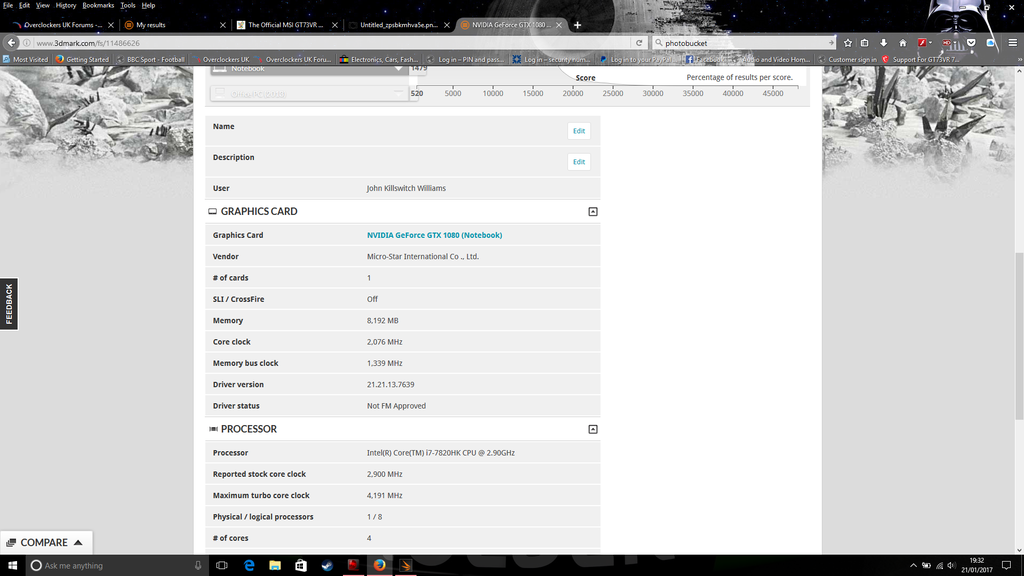The height and width of the screenshot is (576, 1024).
Task: Edit the result Description
Action: coord(579,162)
